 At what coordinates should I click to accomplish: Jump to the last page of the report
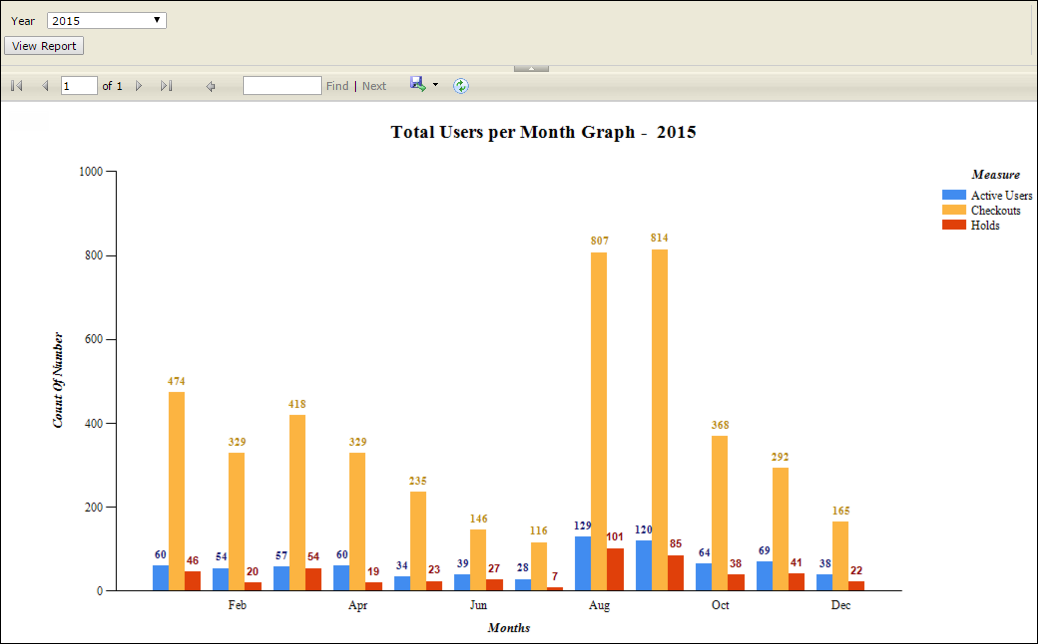click(x=166, y=85)
